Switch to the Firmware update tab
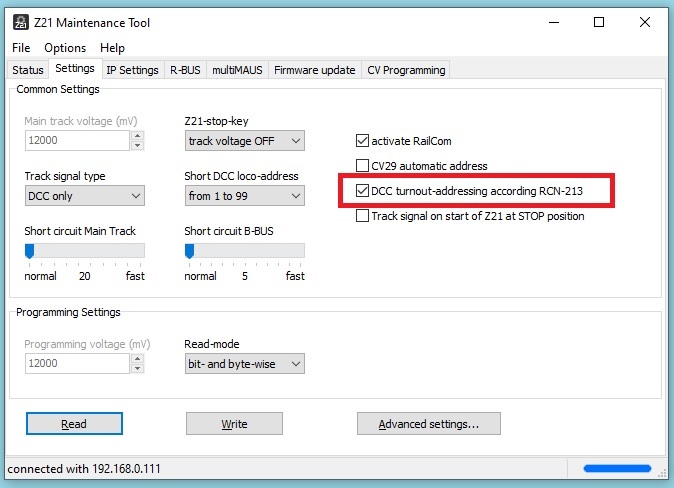Image resolution: width=674 pixels, height=488 pixels. coord(314,70)
